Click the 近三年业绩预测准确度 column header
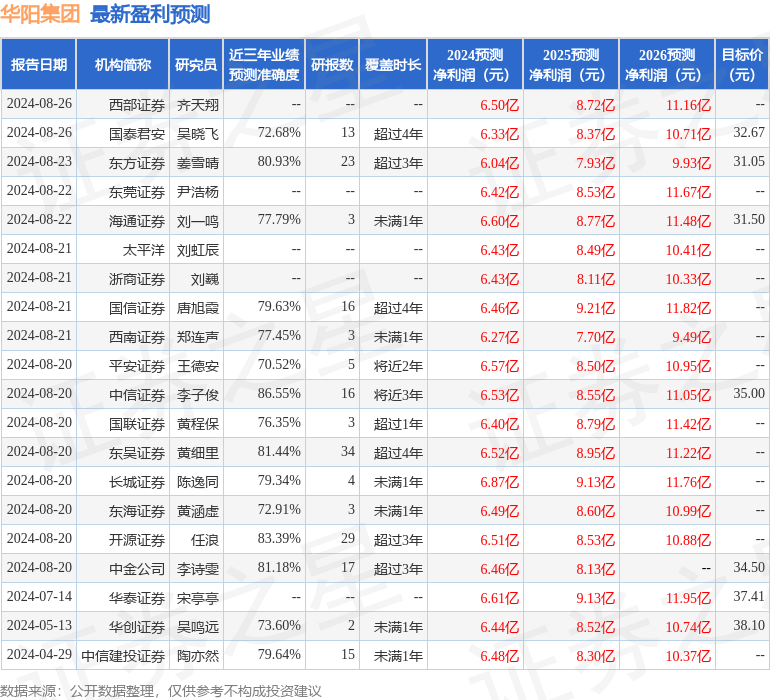The image size is (770, 700). click(264, 65)
